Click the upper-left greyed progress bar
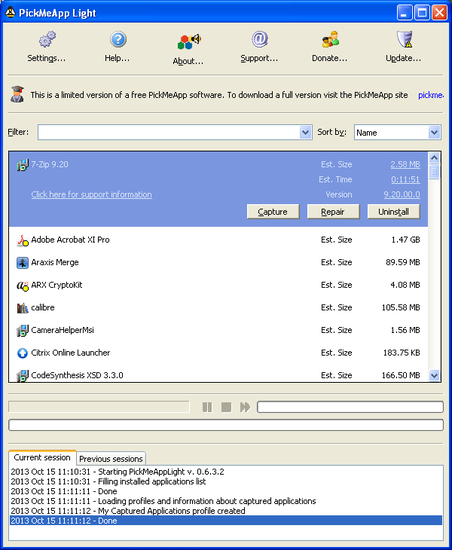Screen dimensions: 452x550 (x=99, y=407)
